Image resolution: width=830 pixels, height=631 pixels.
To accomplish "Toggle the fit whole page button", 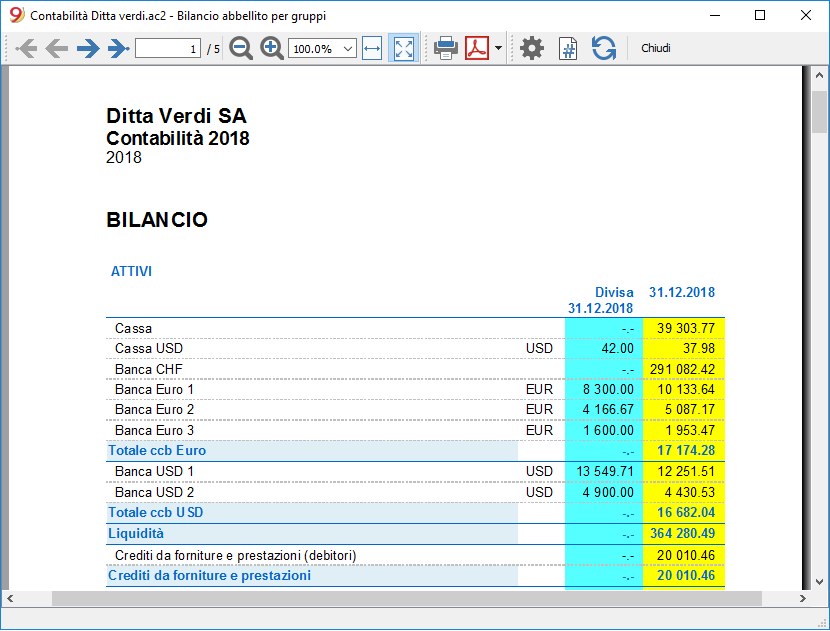I will pos(404,49).
